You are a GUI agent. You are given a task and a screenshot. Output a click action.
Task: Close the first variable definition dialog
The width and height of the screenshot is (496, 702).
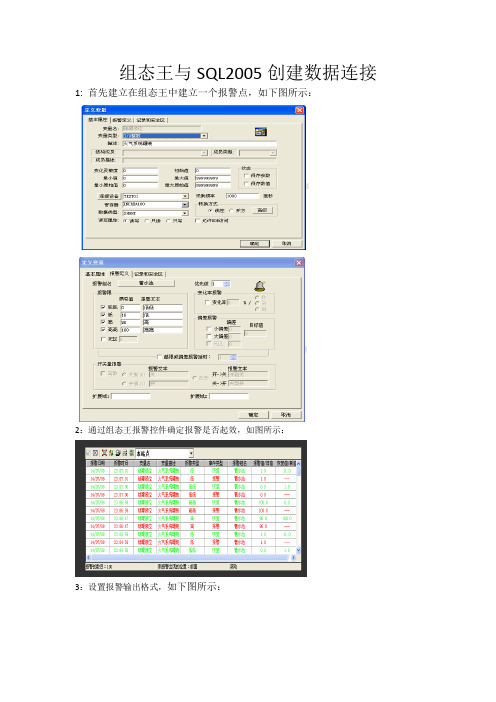point(299,110)
